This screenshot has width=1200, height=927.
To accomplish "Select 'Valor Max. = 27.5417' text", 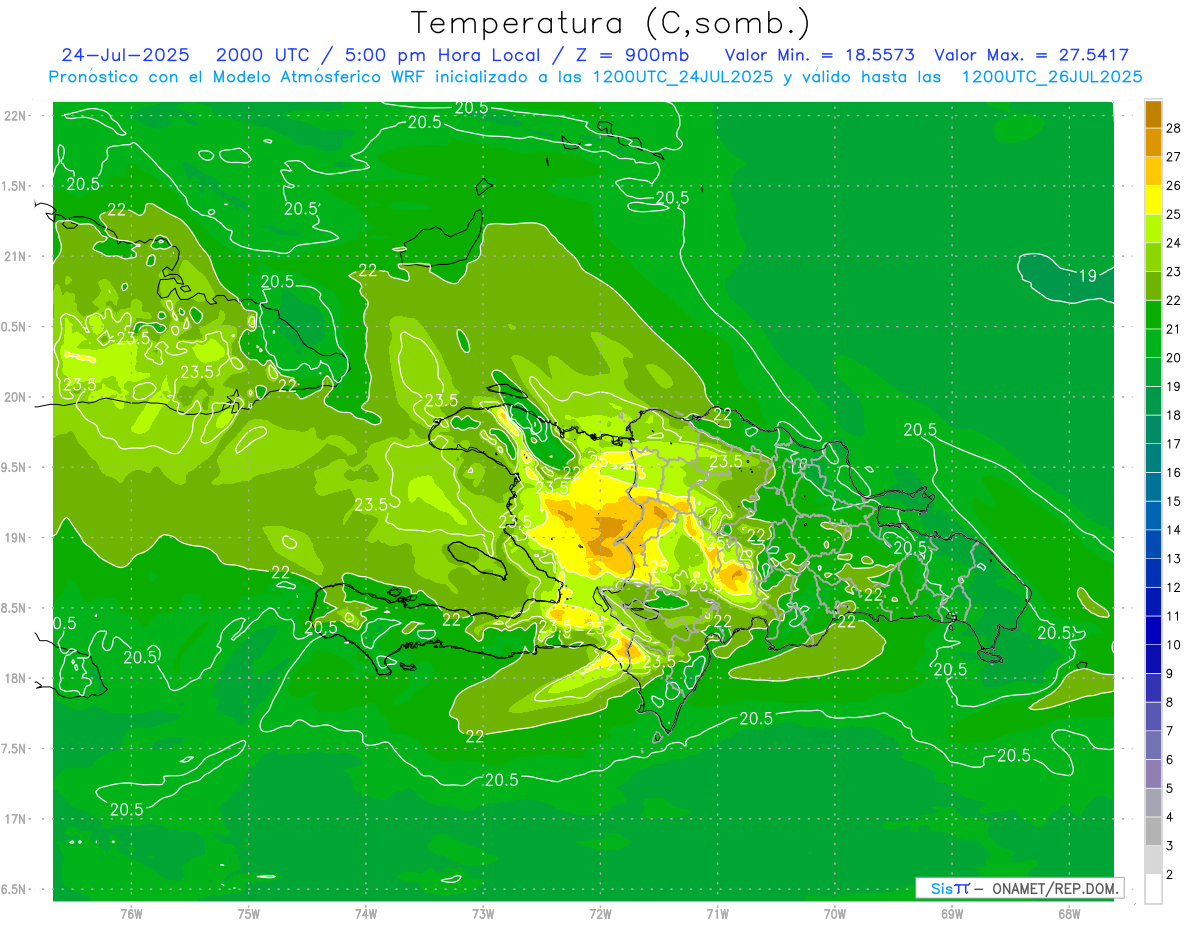I will (1031, 55).
